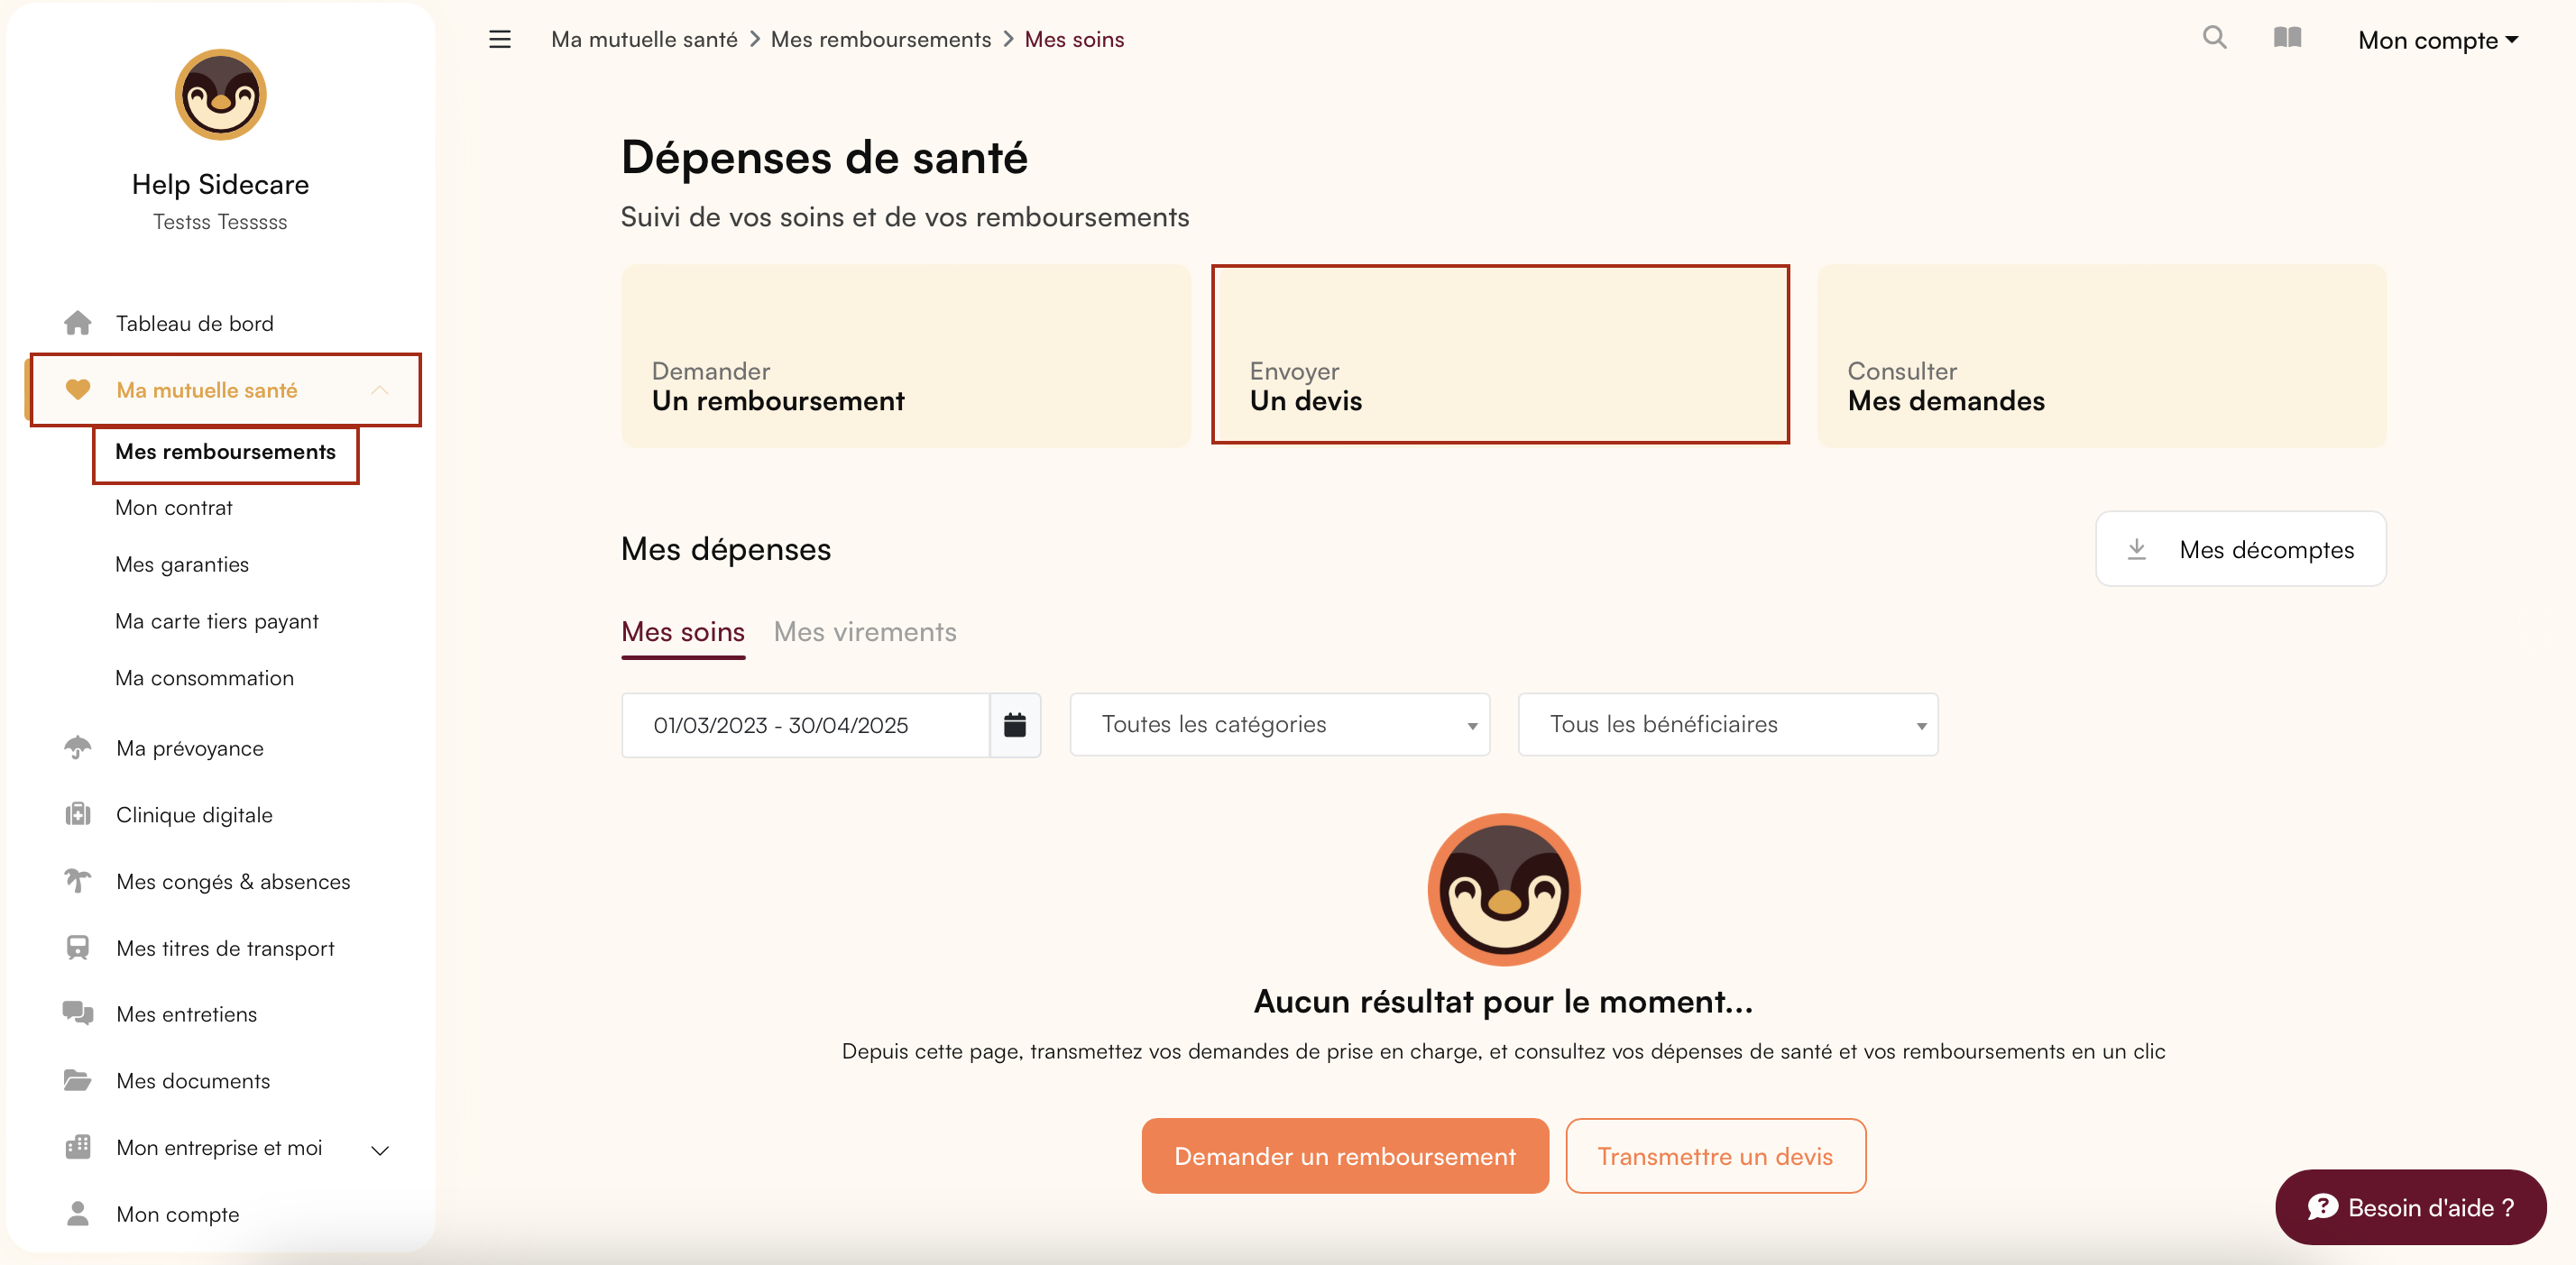Collapse the Ma mutuelle santé section
Screen dimensions: 2576x1265
380,390
